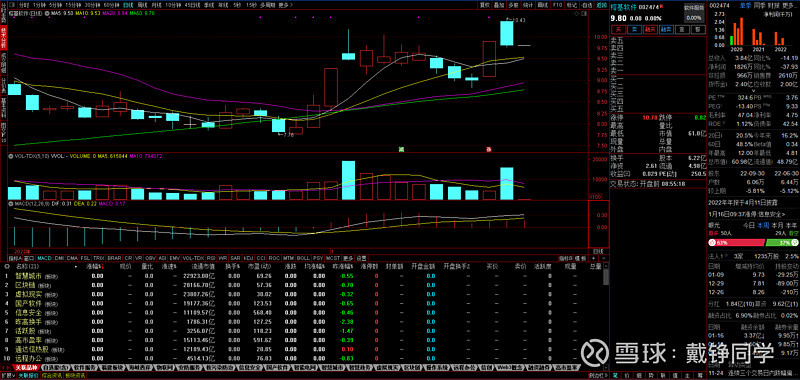Select the KDJ indicator tab
The width and height of the screenshot is (800, 380).
tap(248, 258)
